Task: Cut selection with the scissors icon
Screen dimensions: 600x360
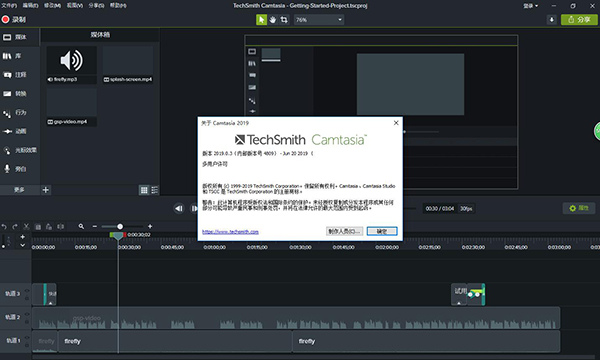Action: [x=26, y=226]
